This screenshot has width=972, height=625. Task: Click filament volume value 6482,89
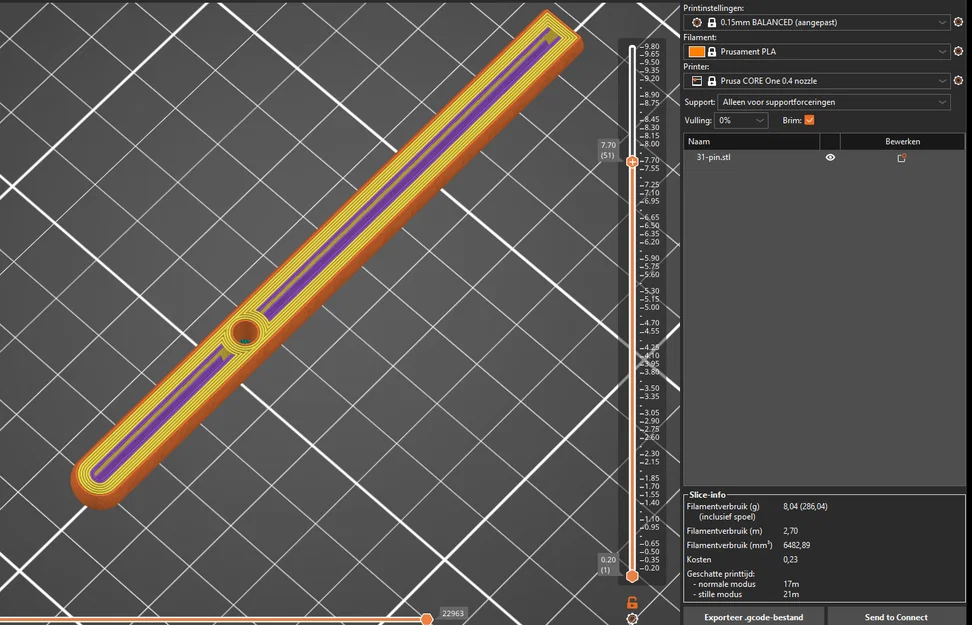pos(797,545)
